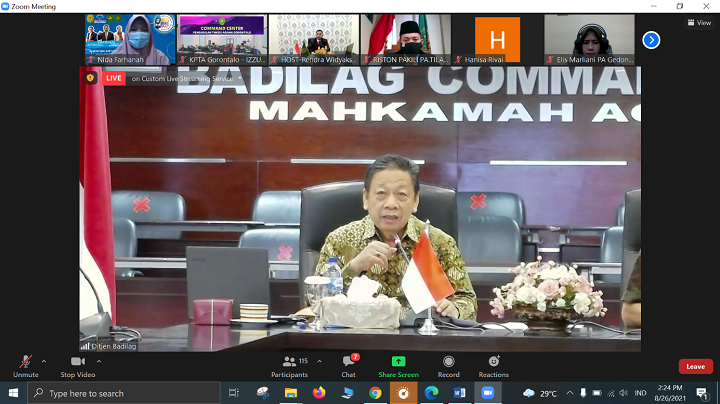Stop Video camera

click(77, 363)
